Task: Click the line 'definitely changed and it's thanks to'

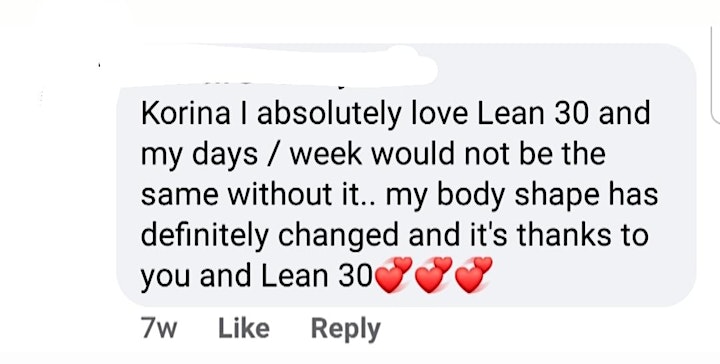Action: pos(394,235)
